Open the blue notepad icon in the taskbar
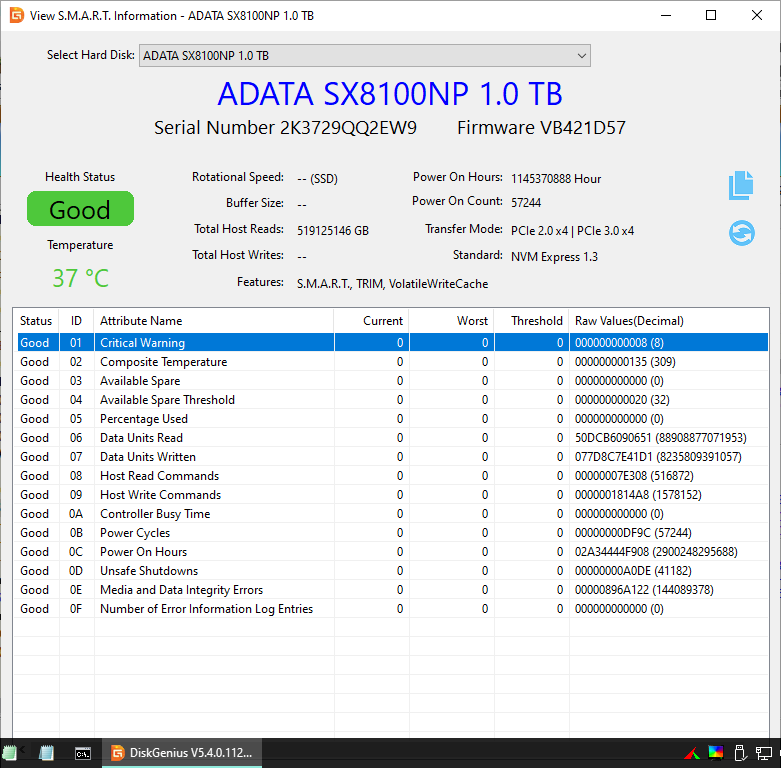This screenshot has width=781, height=768. (x=46, y=753)
